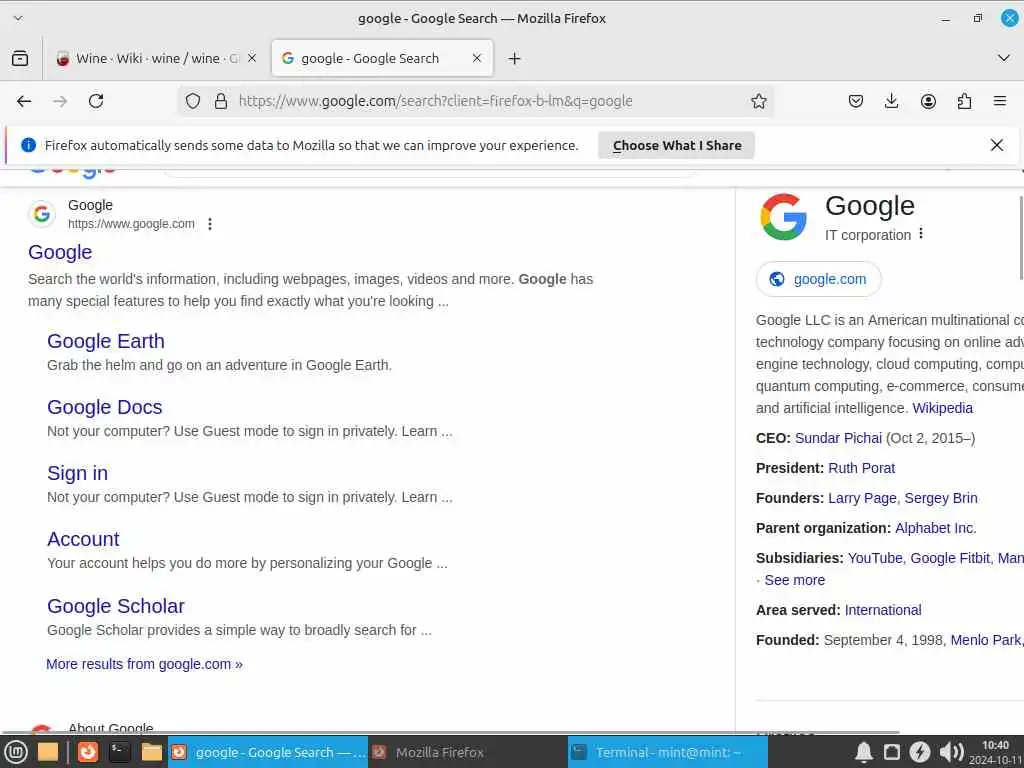1024x768 pixels.
Task: Select the google - Google Search tab
Action: point(382,58)
